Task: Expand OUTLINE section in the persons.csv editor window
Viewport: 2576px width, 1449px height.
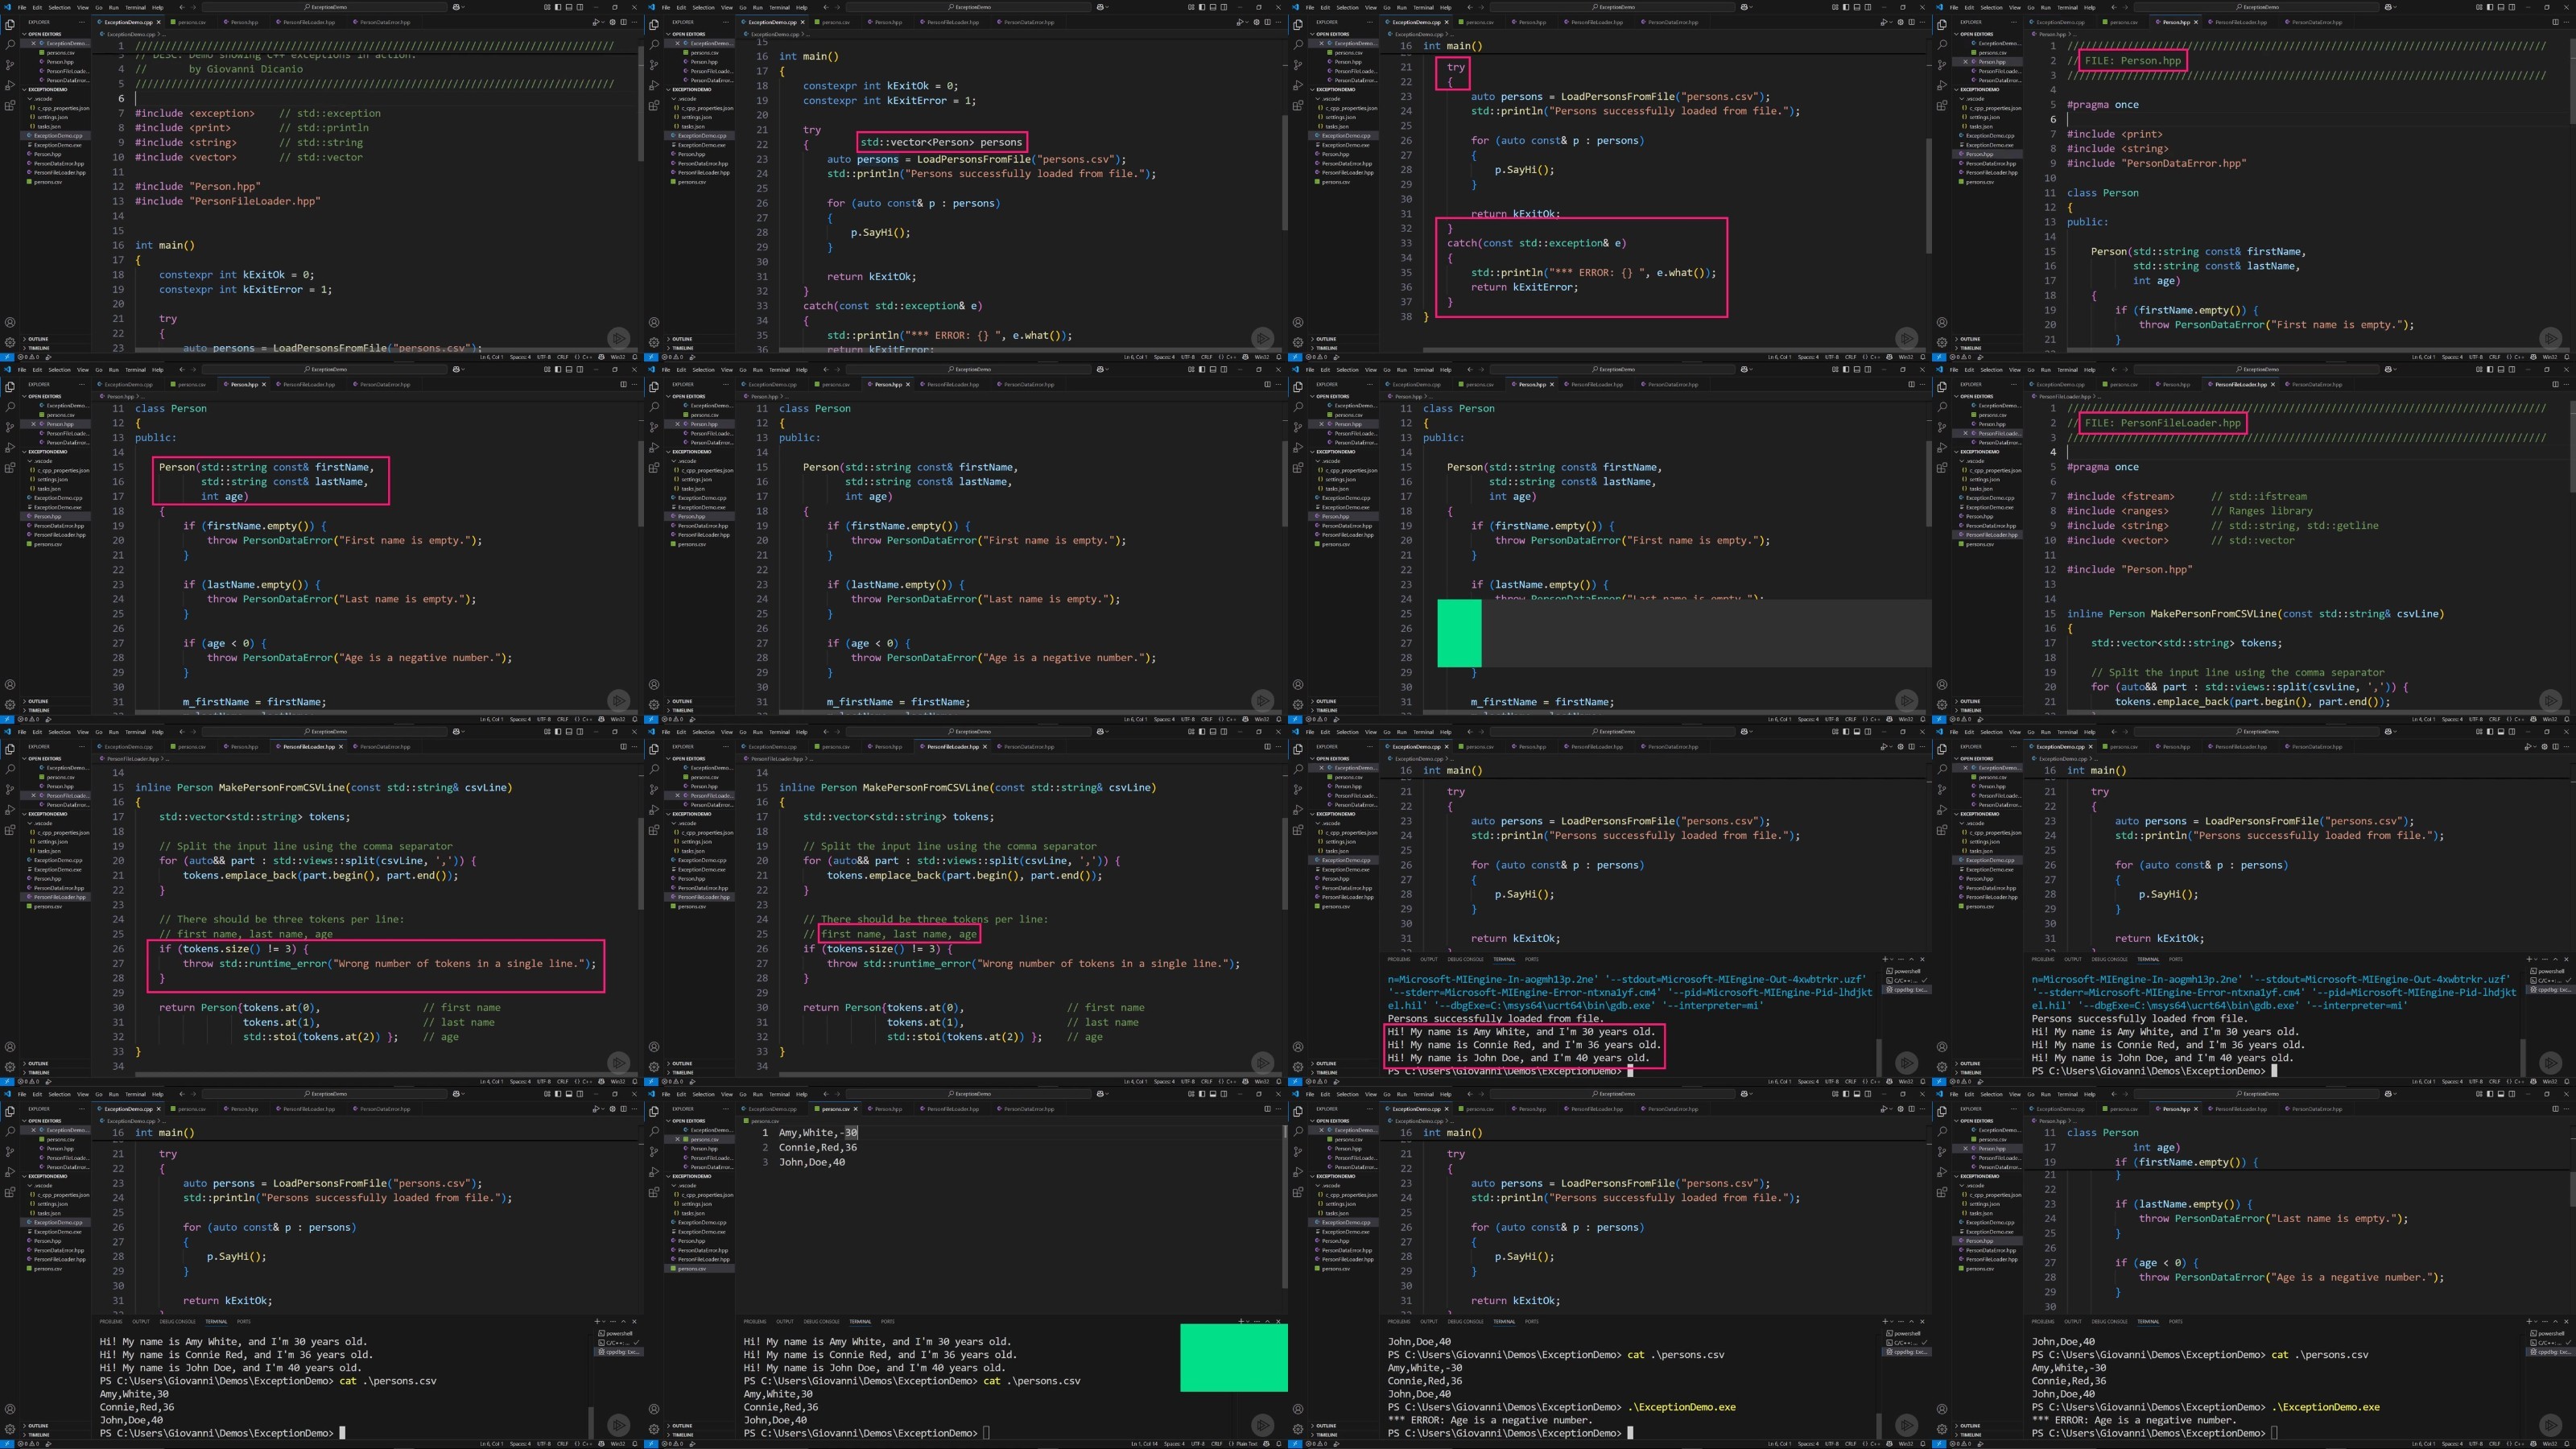Action: coord(680,1426)
